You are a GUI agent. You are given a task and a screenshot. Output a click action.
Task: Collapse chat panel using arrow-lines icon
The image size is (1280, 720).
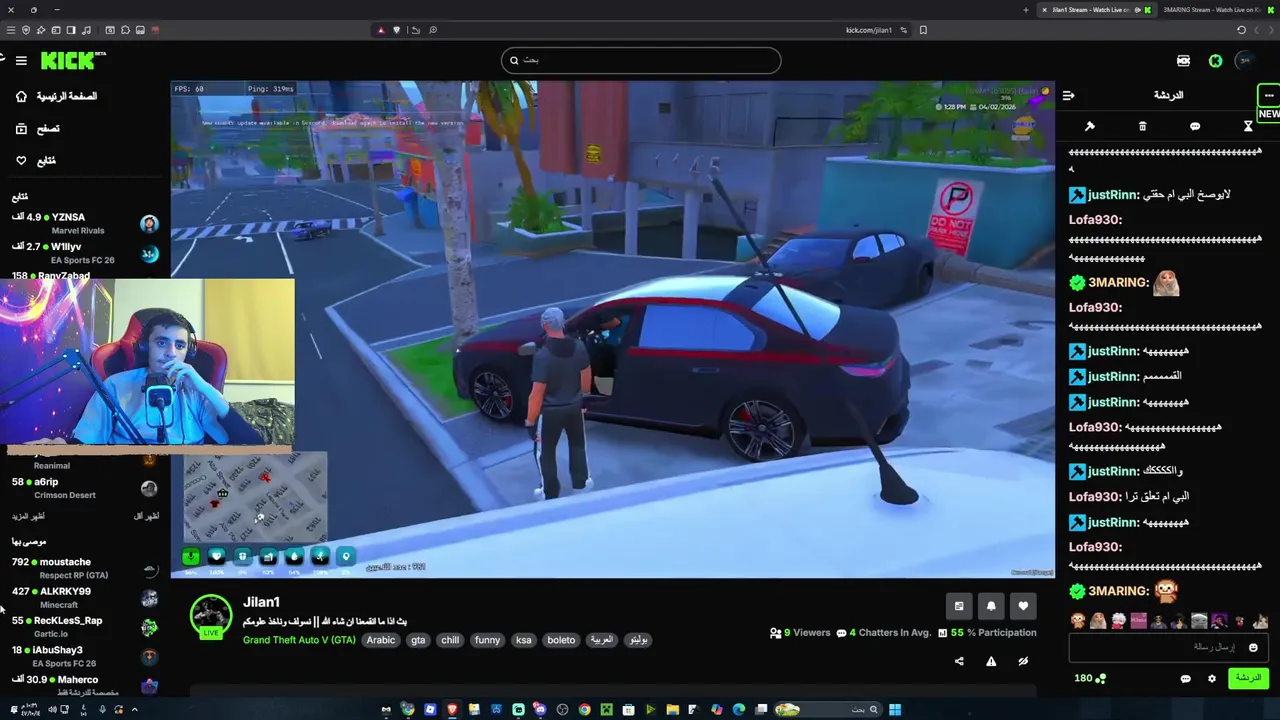click(x=1068, y=95)
